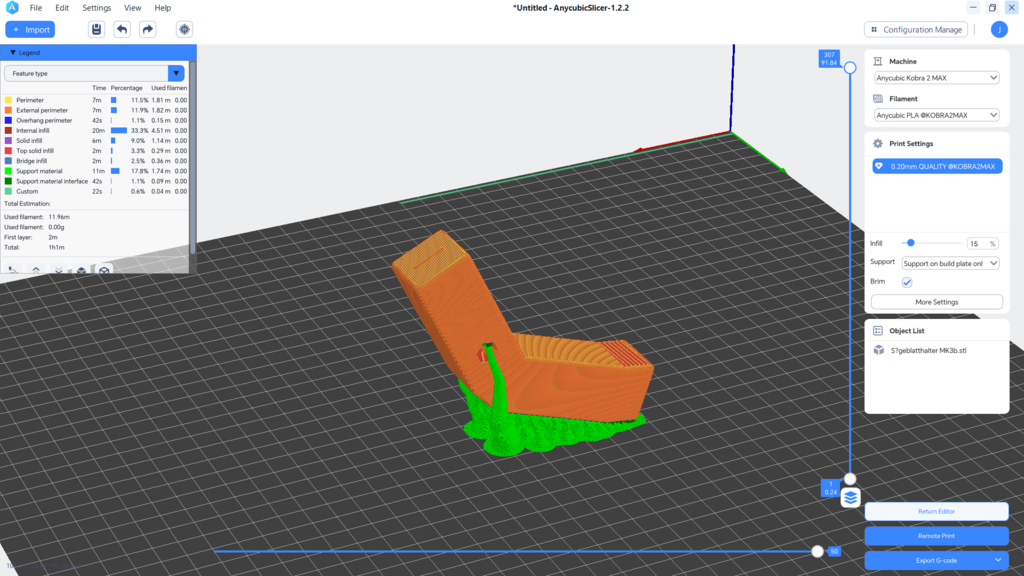Expand the Support type dropdown
The width and height of the screenshot is (1024, 576).
pyautogui.click(x=950, y=263)
